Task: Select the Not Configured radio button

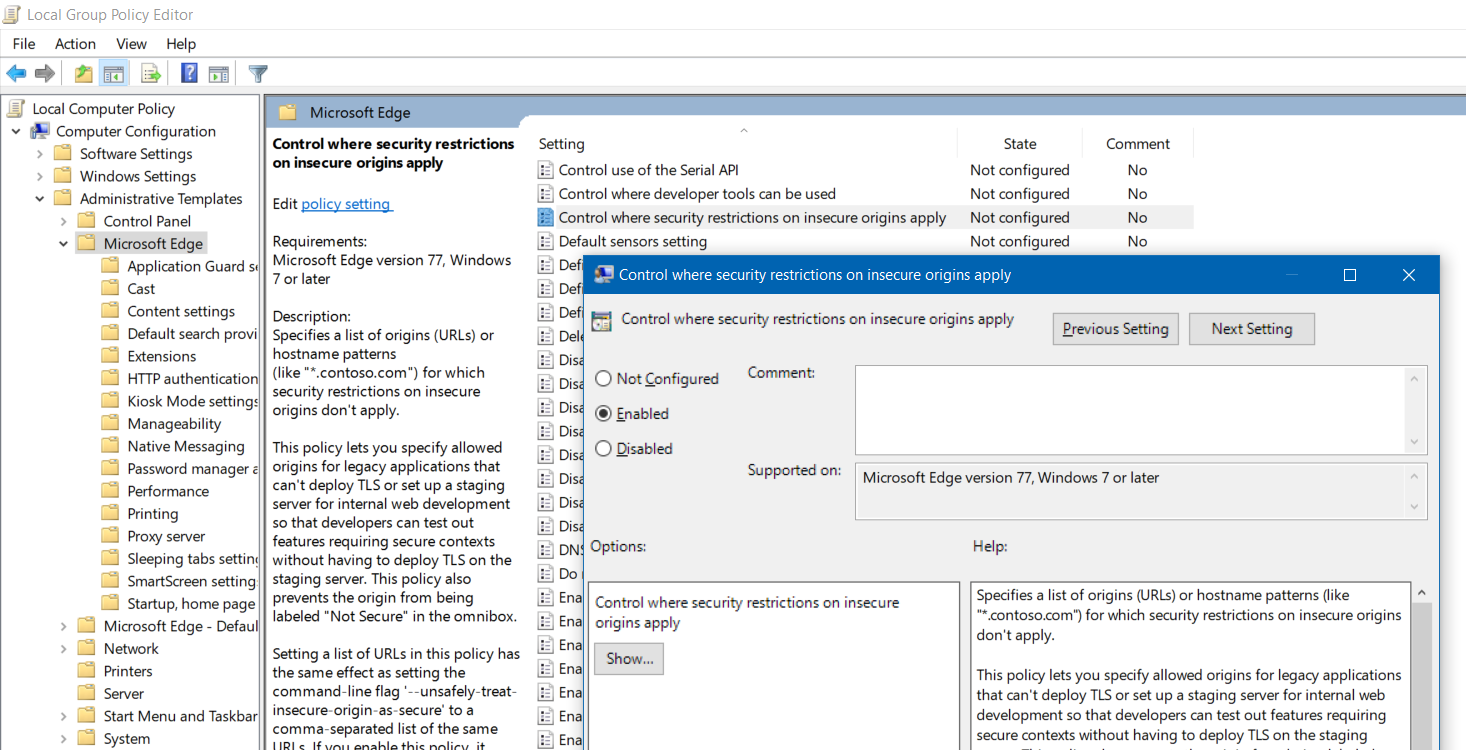Action: pyautogui.click(x=603, y=378)
